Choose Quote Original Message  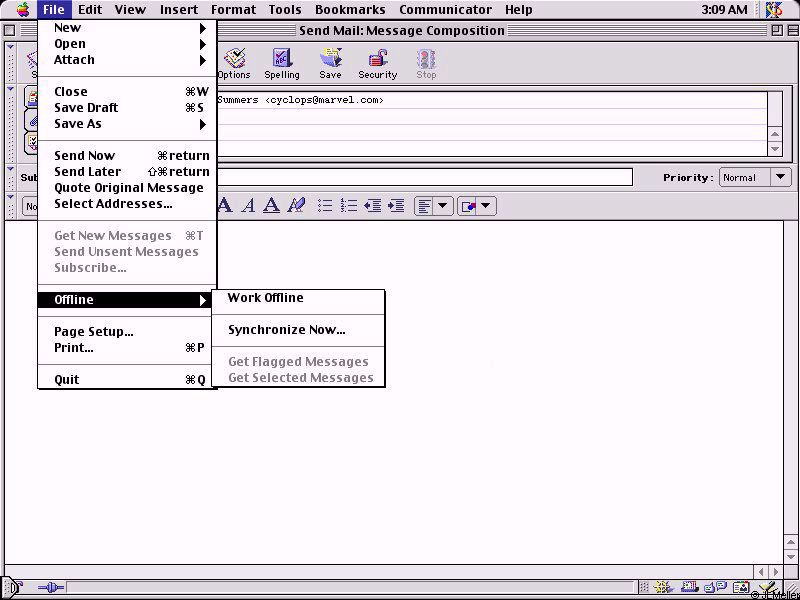coord(128,187)
